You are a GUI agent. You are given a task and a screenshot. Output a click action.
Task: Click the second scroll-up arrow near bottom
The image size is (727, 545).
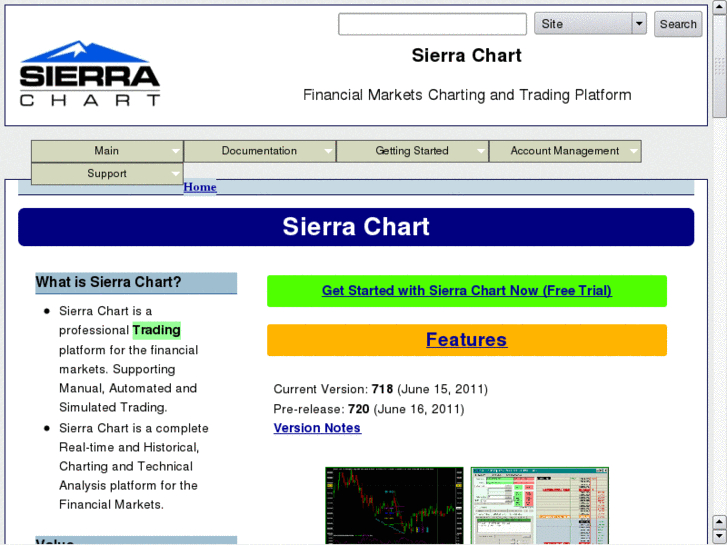point(720,522)
